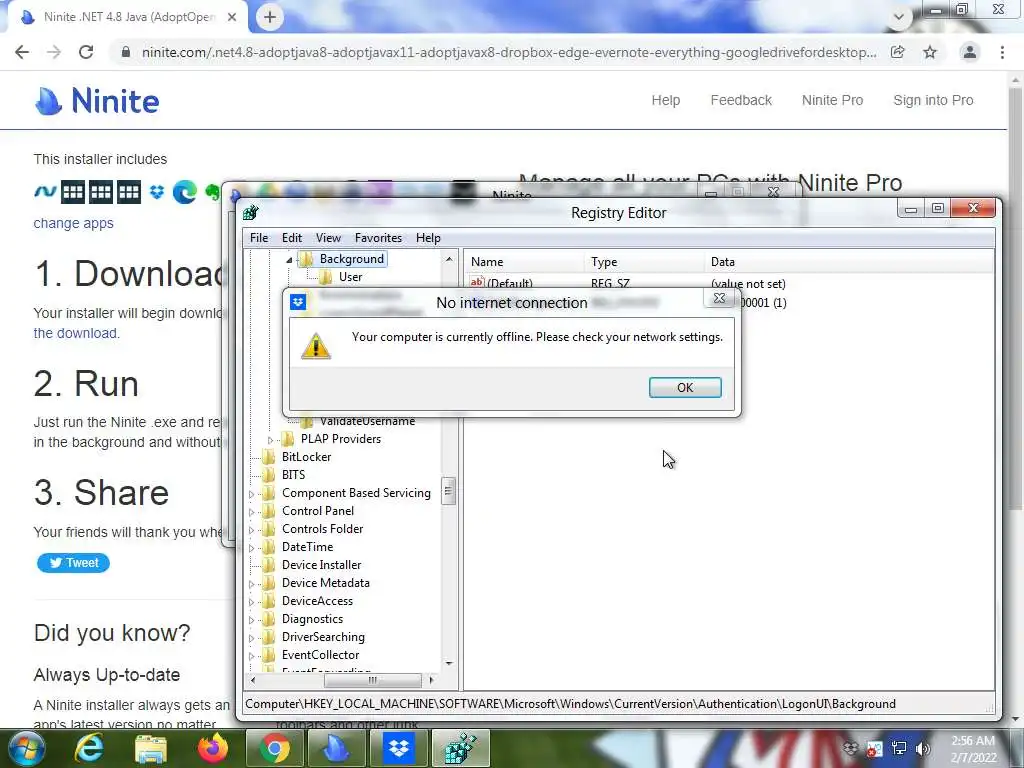Image resolution: width=1024 pixels, height=768 pixels.
Task: Click the Tweet button on Ninite page
Action: 73,562
